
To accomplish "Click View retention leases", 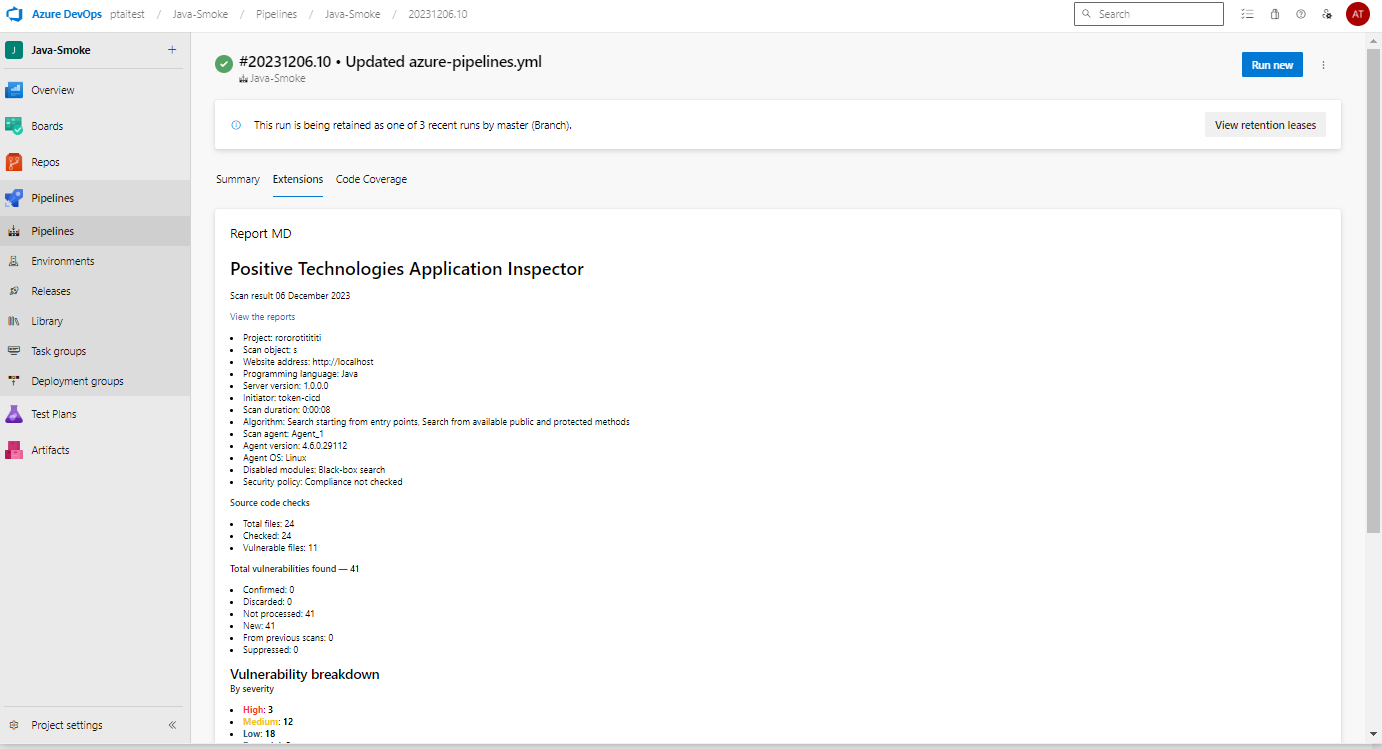I will [1265, 124].
